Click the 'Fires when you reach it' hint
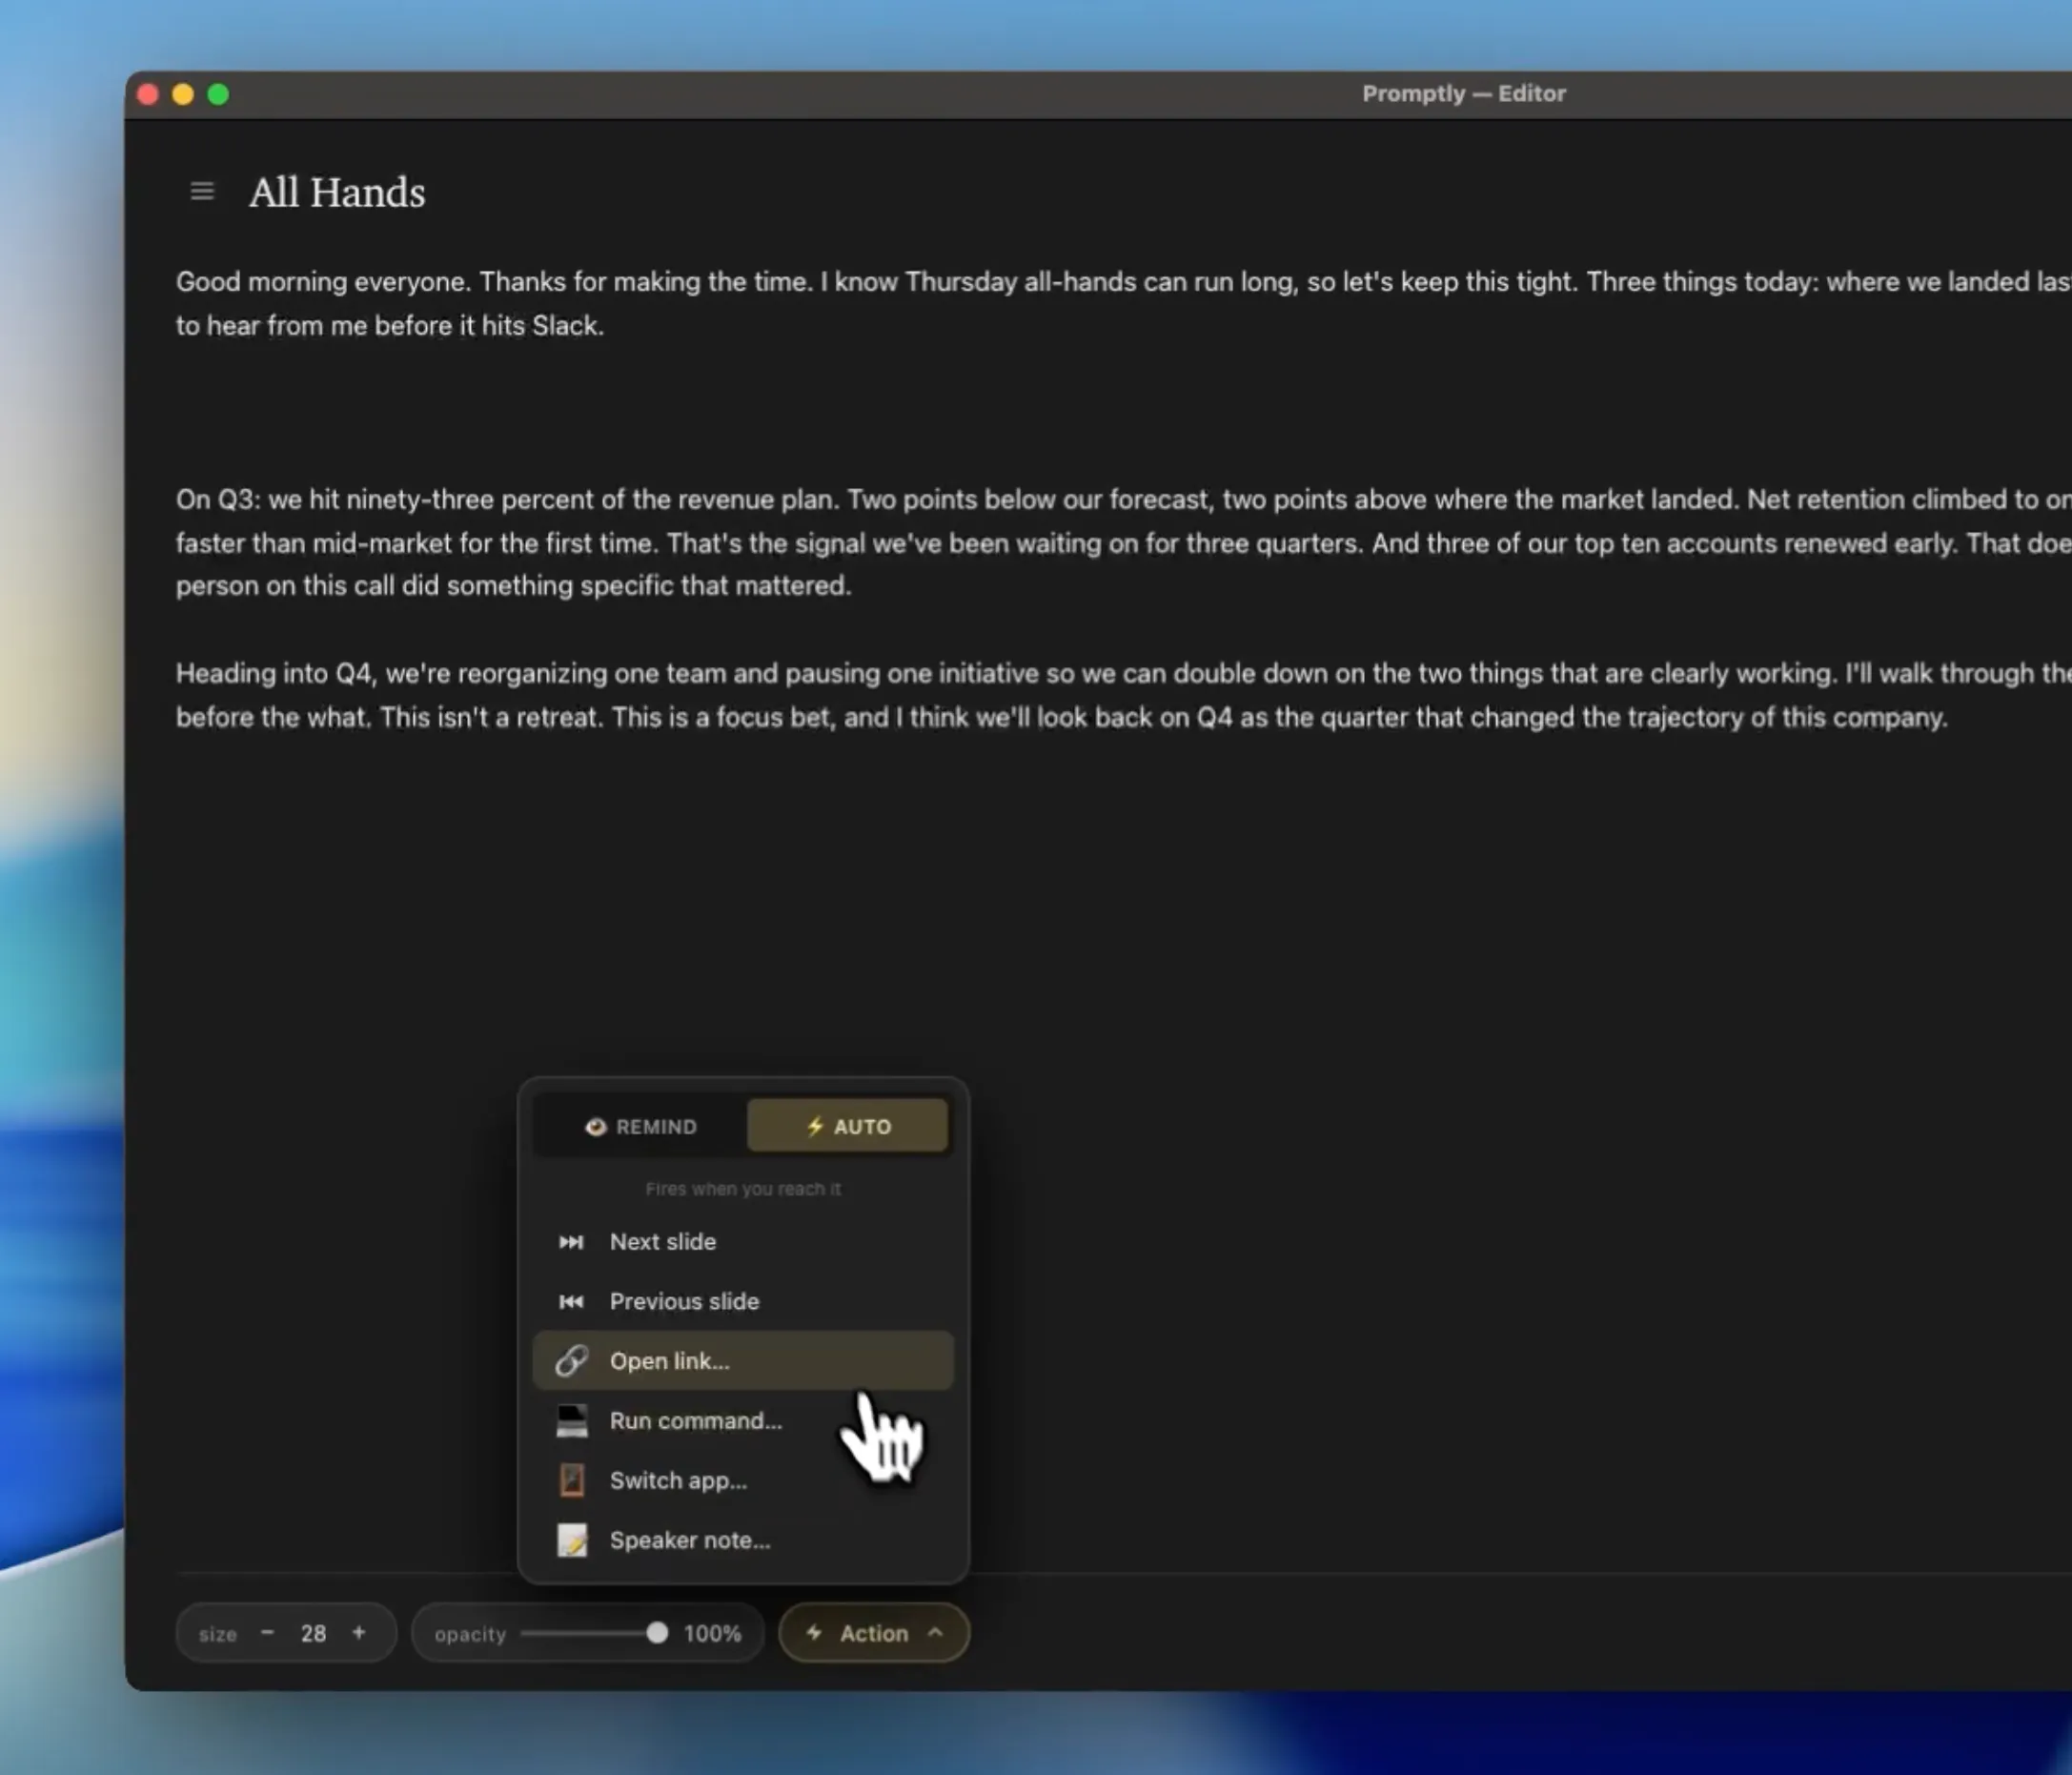Screen dimensions: 2072x1775 (743, 1189)
